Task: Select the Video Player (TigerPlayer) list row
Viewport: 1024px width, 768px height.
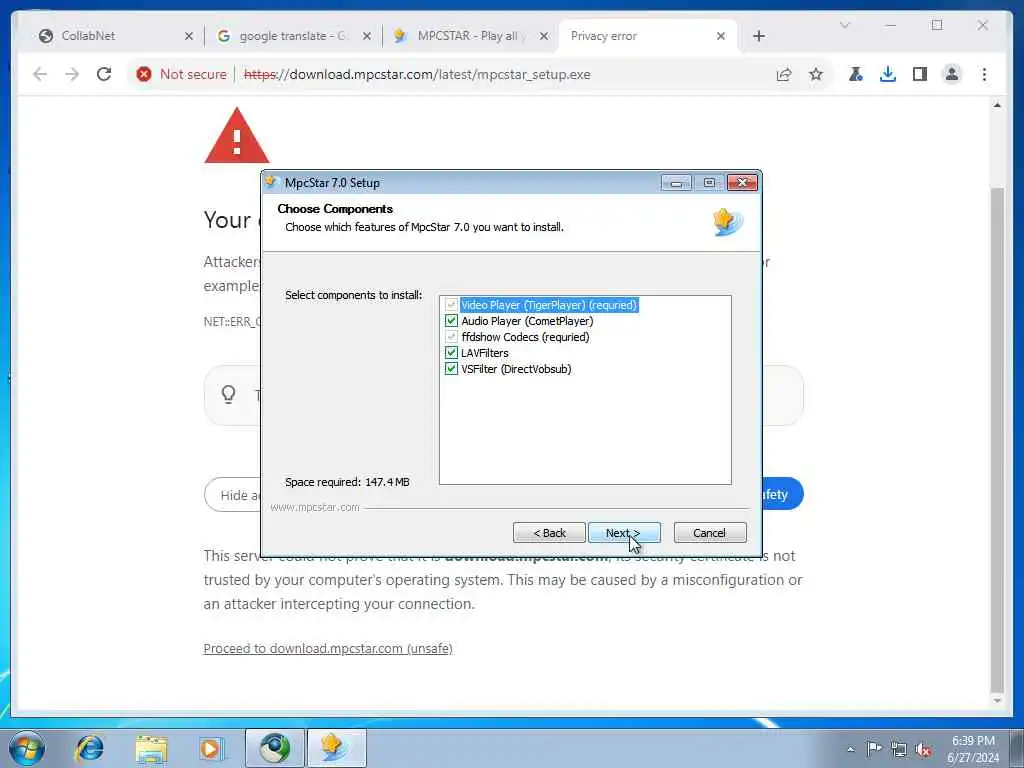Action: [x=549, y=305]
